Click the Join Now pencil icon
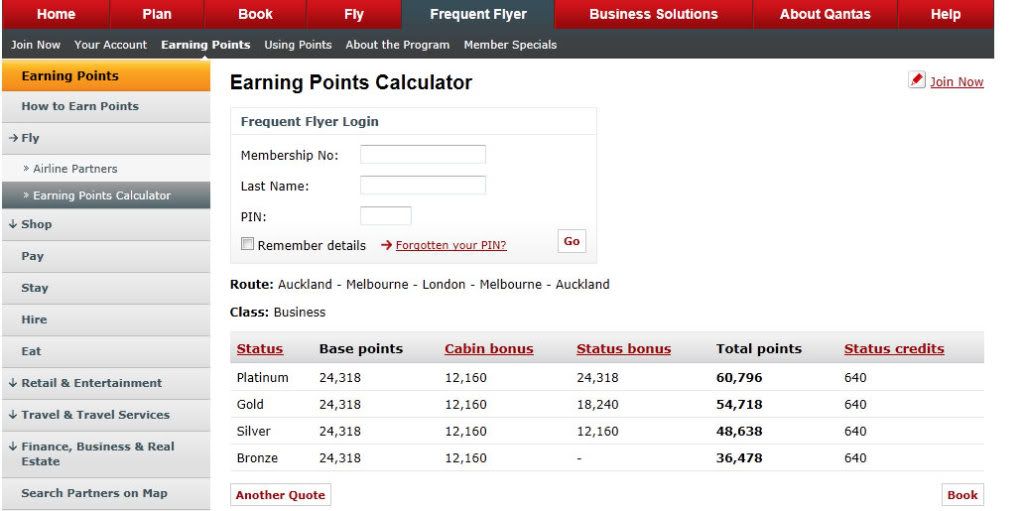The width and height of the screenshot is (1024, 511). tap(917, 80)
